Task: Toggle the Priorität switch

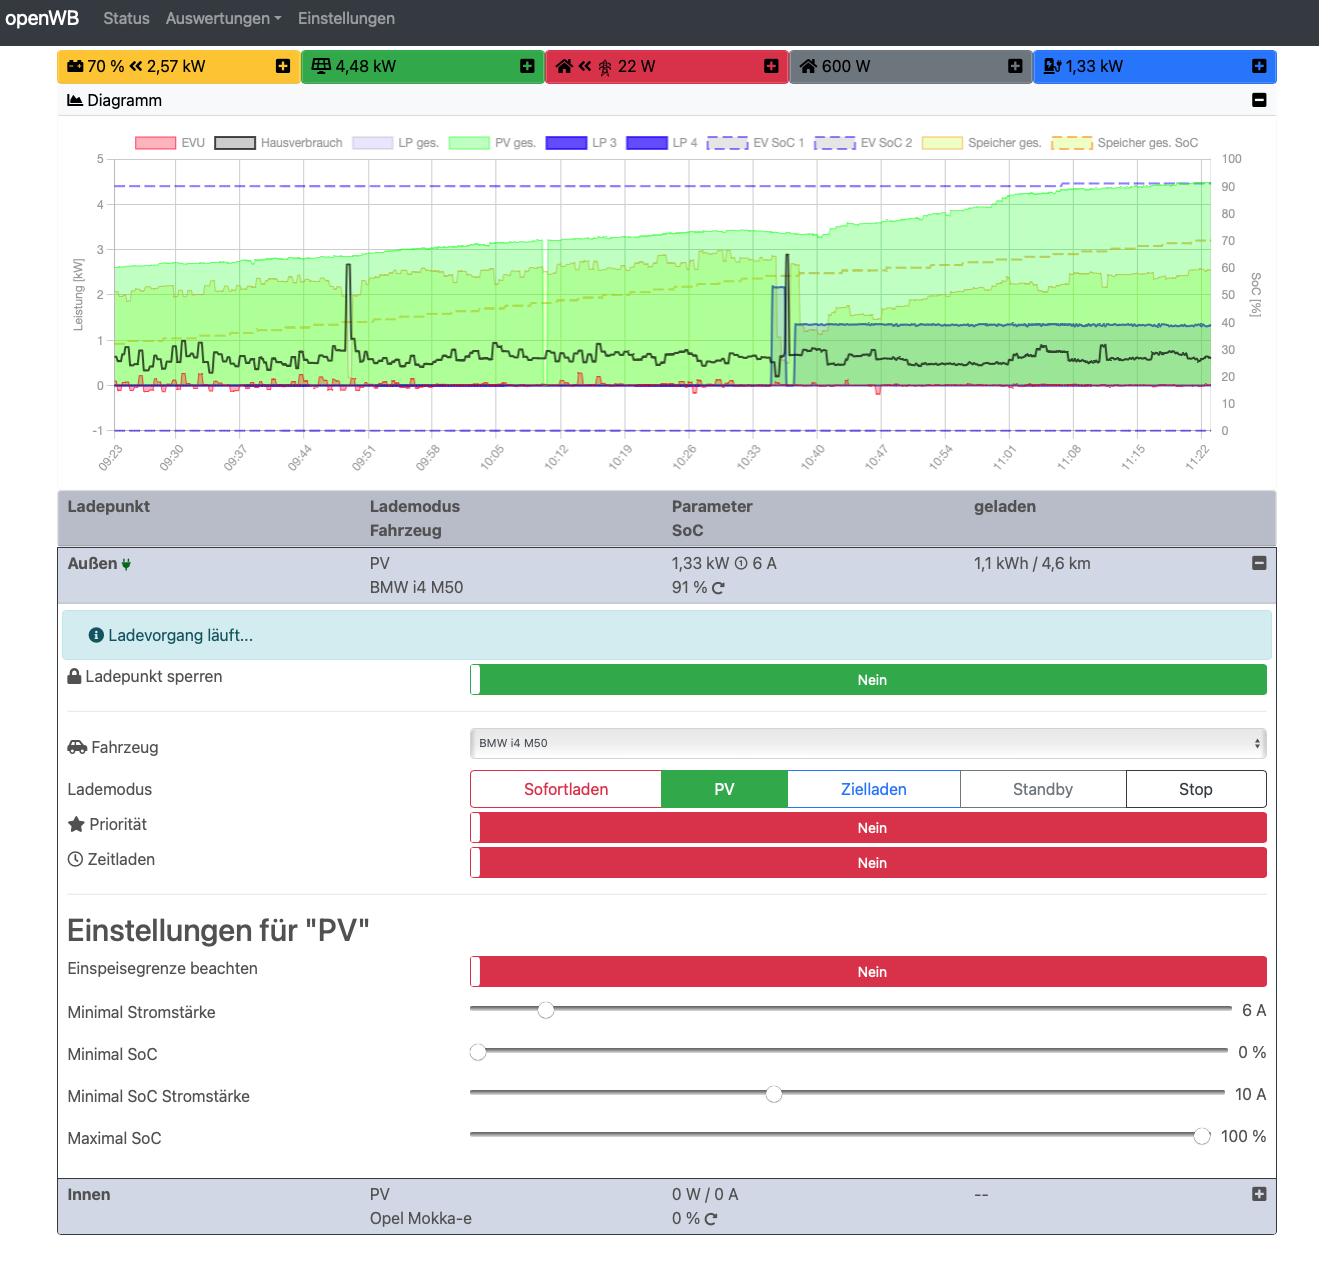Action: coord(868,828)
